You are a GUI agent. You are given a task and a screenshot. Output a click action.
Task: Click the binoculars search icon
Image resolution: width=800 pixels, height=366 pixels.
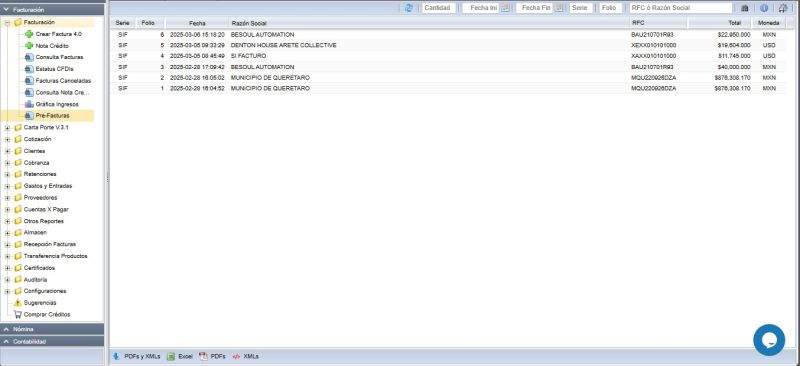744,8
